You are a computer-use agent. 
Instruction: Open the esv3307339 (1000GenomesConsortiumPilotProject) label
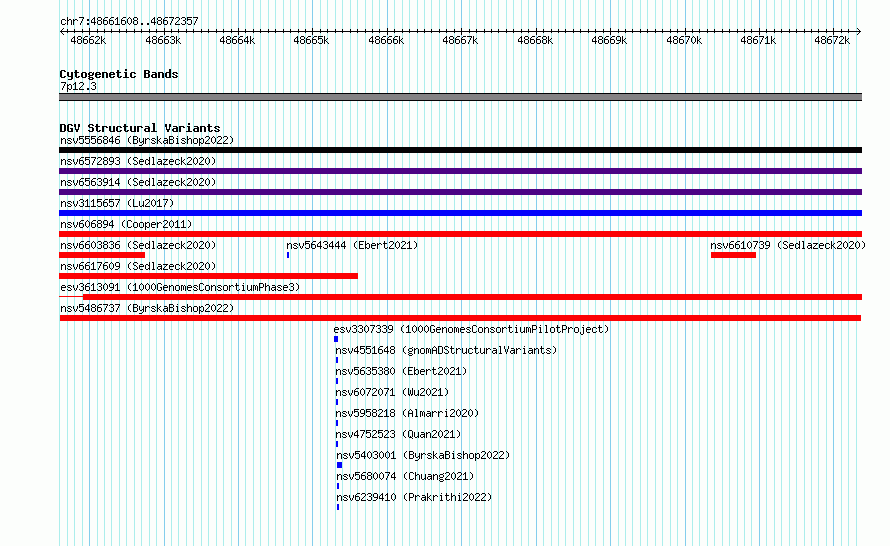tap(471, 329)
